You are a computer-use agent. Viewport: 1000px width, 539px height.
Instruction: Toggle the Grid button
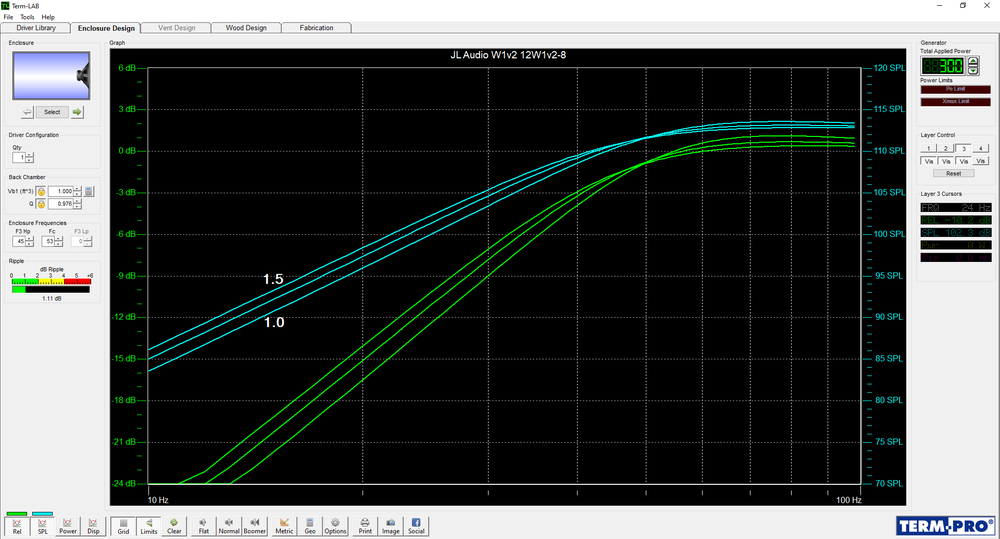[123, 526]
